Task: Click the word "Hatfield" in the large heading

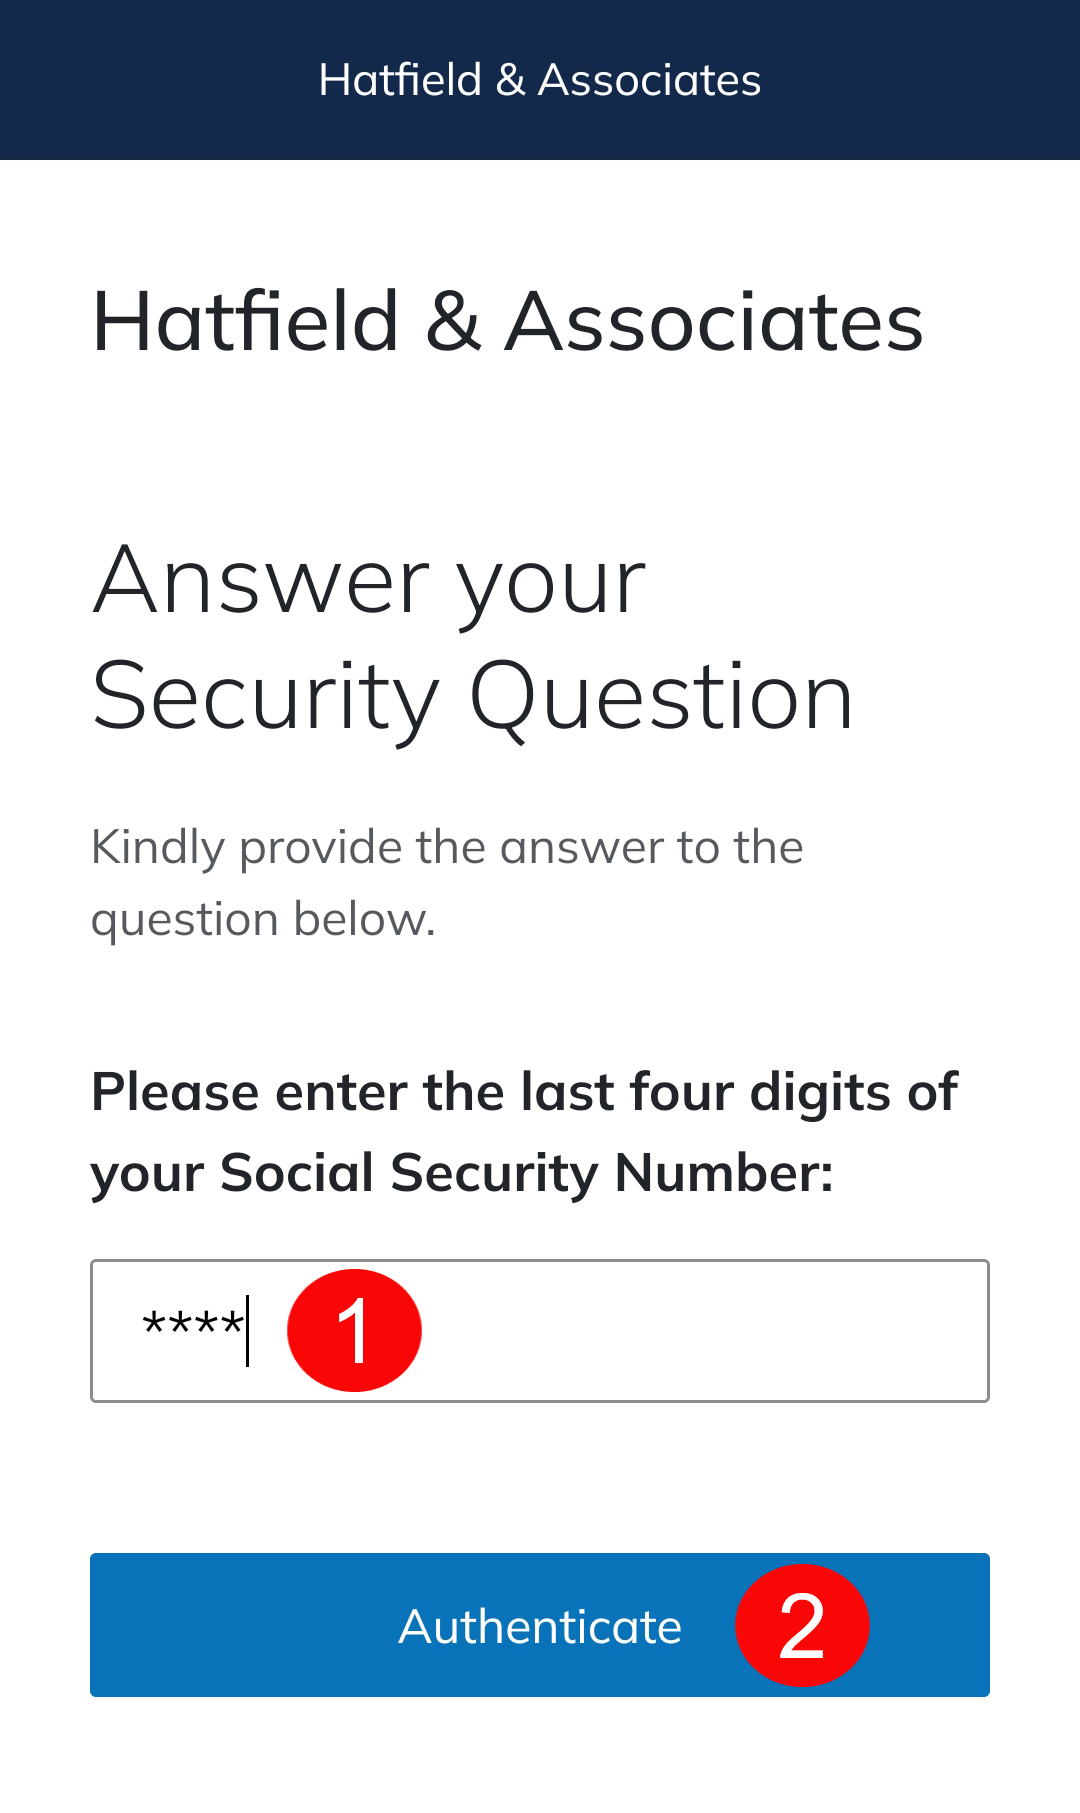Action: (x=246, y=322)
